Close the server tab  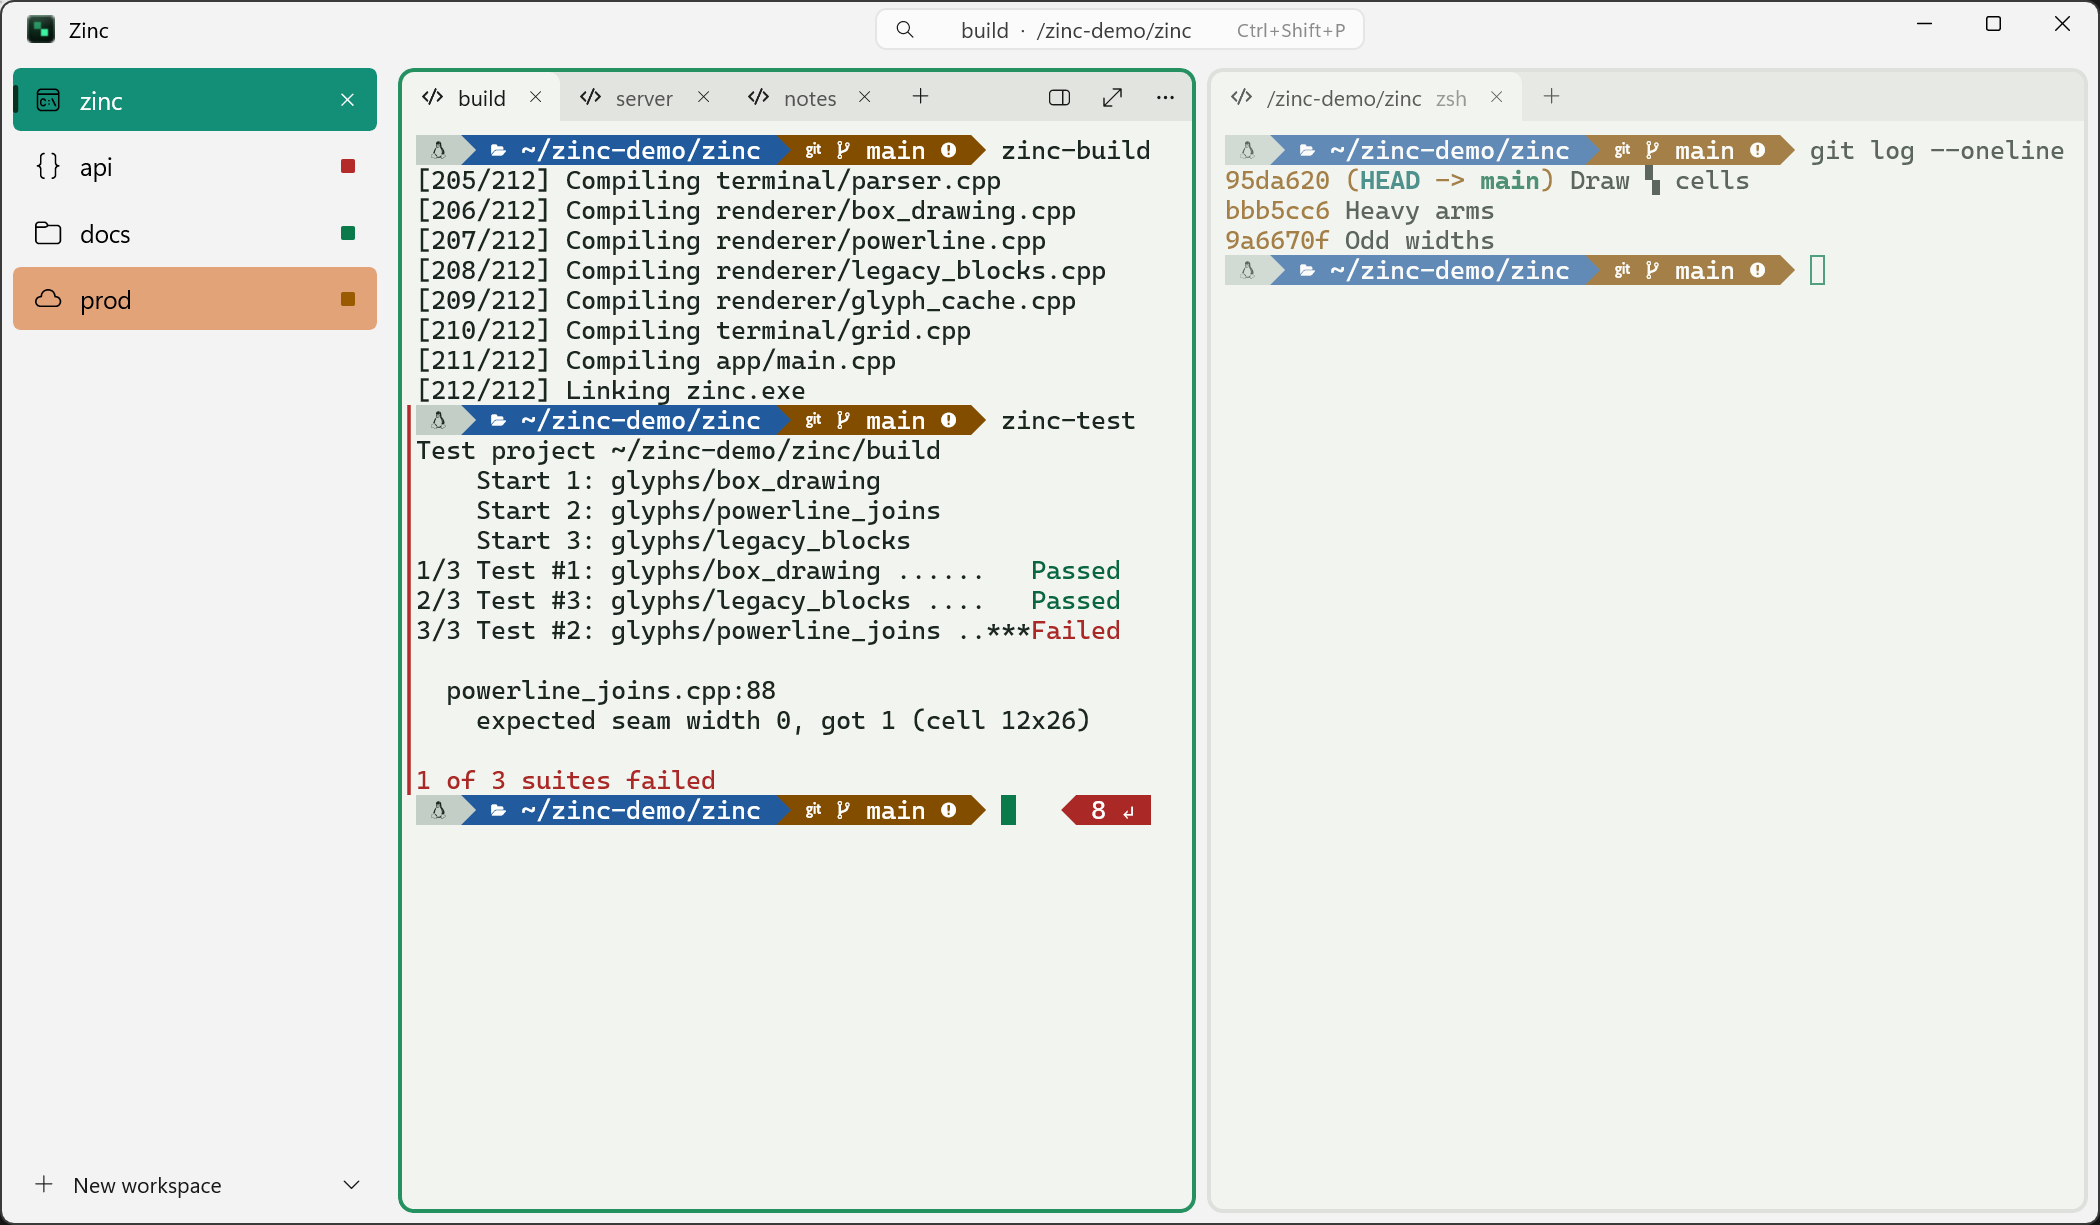[x=704, y=97]
